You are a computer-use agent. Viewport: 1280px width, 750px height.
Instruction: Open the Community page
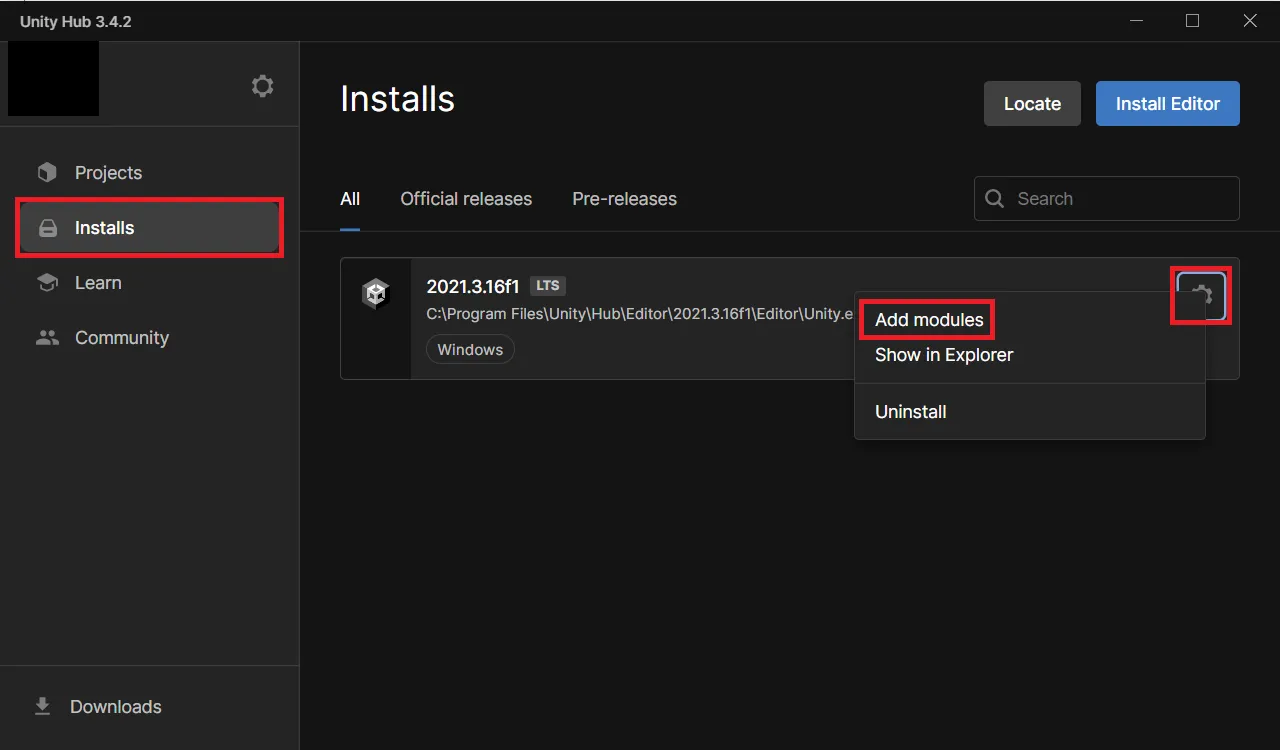tap(121, 338)
